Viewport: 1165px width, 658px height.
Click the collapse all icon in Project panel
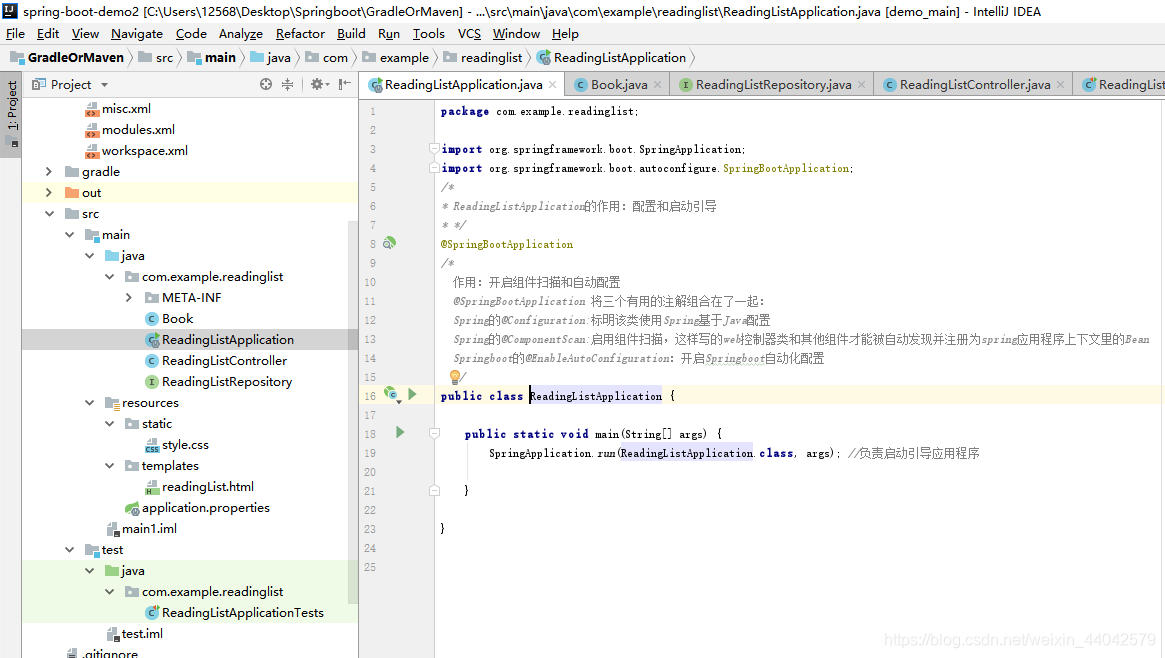click(x=288, y=85)
